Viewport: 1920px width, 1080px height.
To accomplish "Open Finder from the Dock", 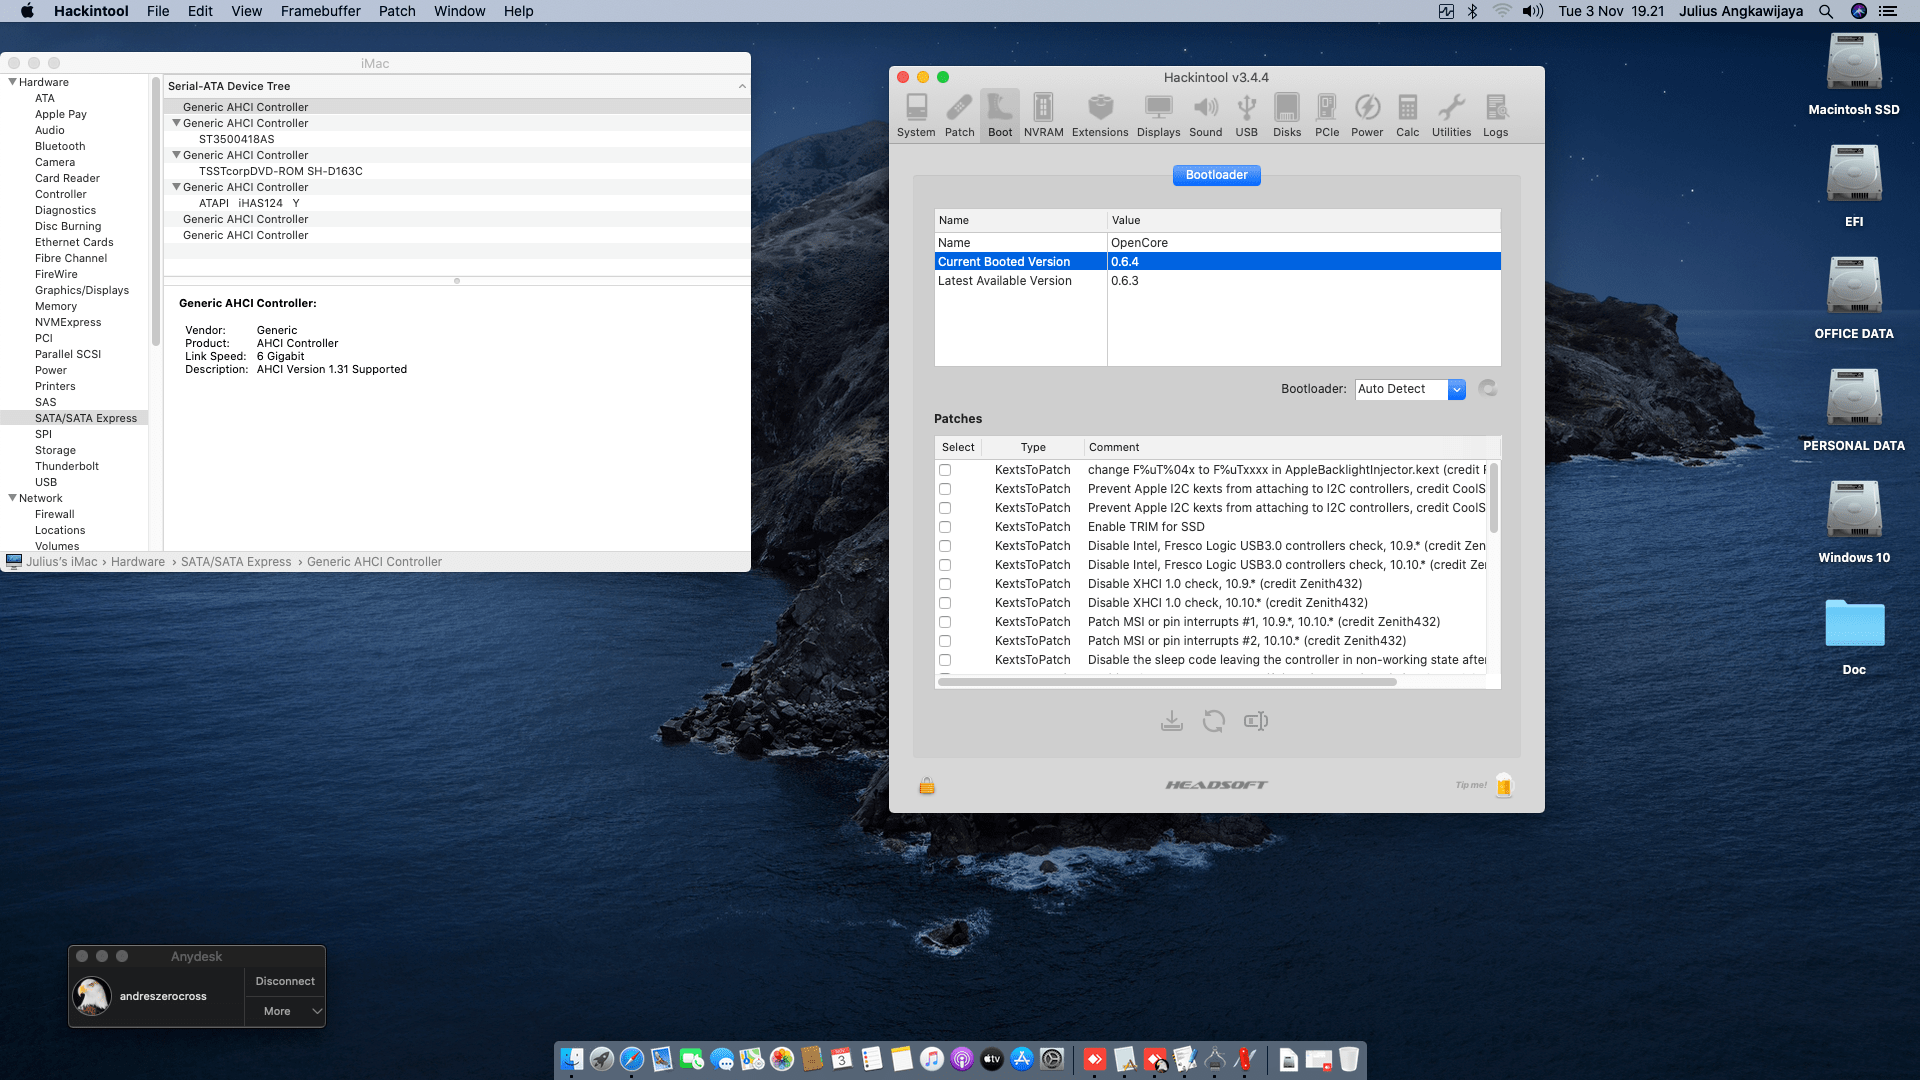I will point(572,1059).
